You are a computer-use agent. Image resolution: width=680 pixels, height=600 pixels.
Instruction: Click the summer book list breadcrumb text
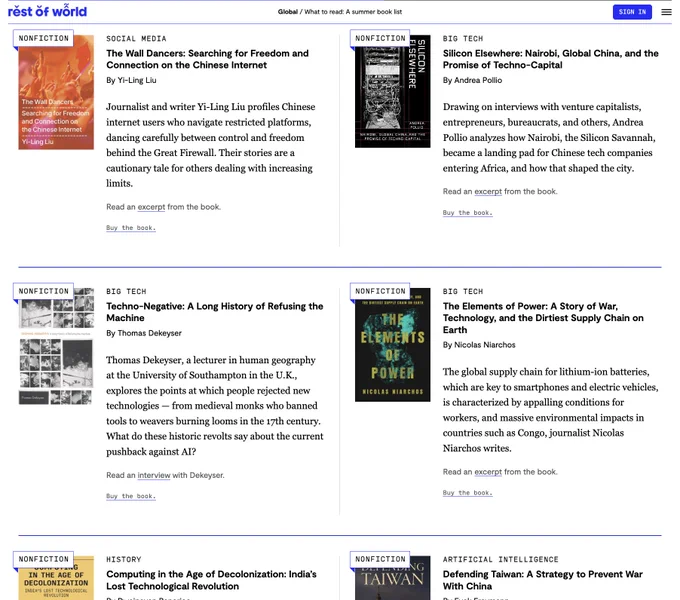pos(353,12)
